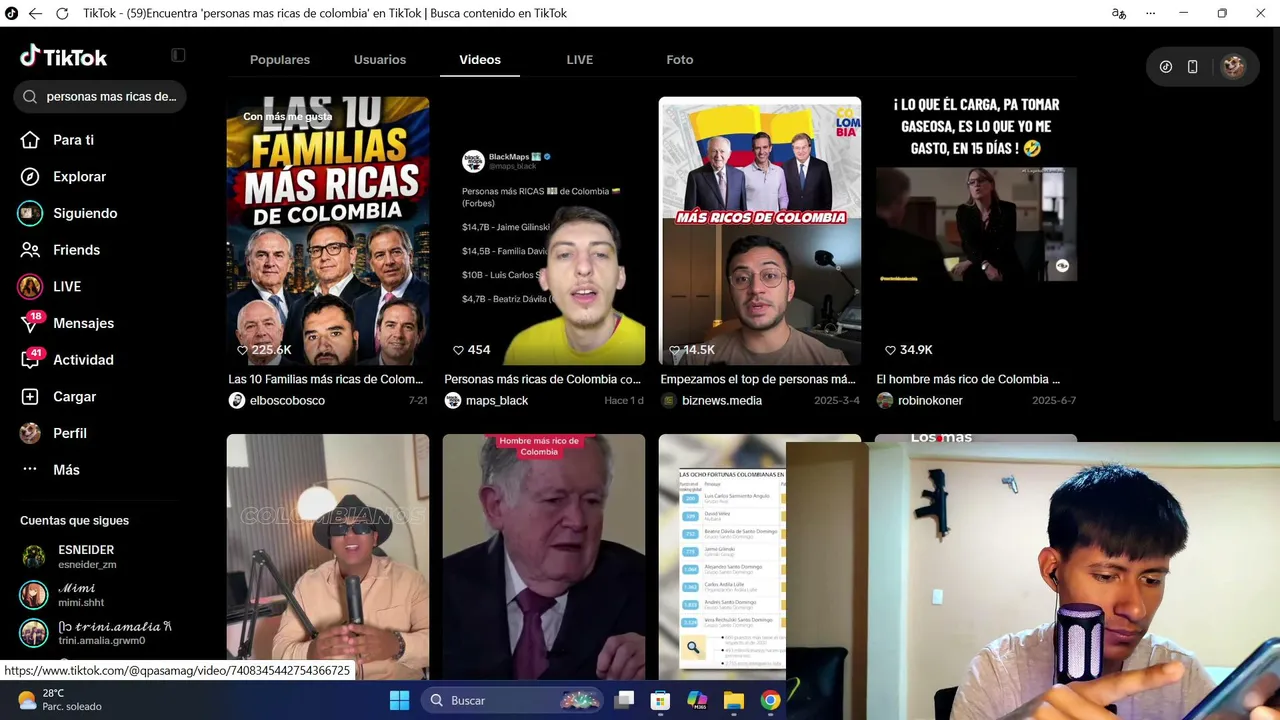Play the 'Las 10 Familias más ricas' video
Viewport: 1280px width, 720px height.
pyautogui.click(x=328, y=231)
